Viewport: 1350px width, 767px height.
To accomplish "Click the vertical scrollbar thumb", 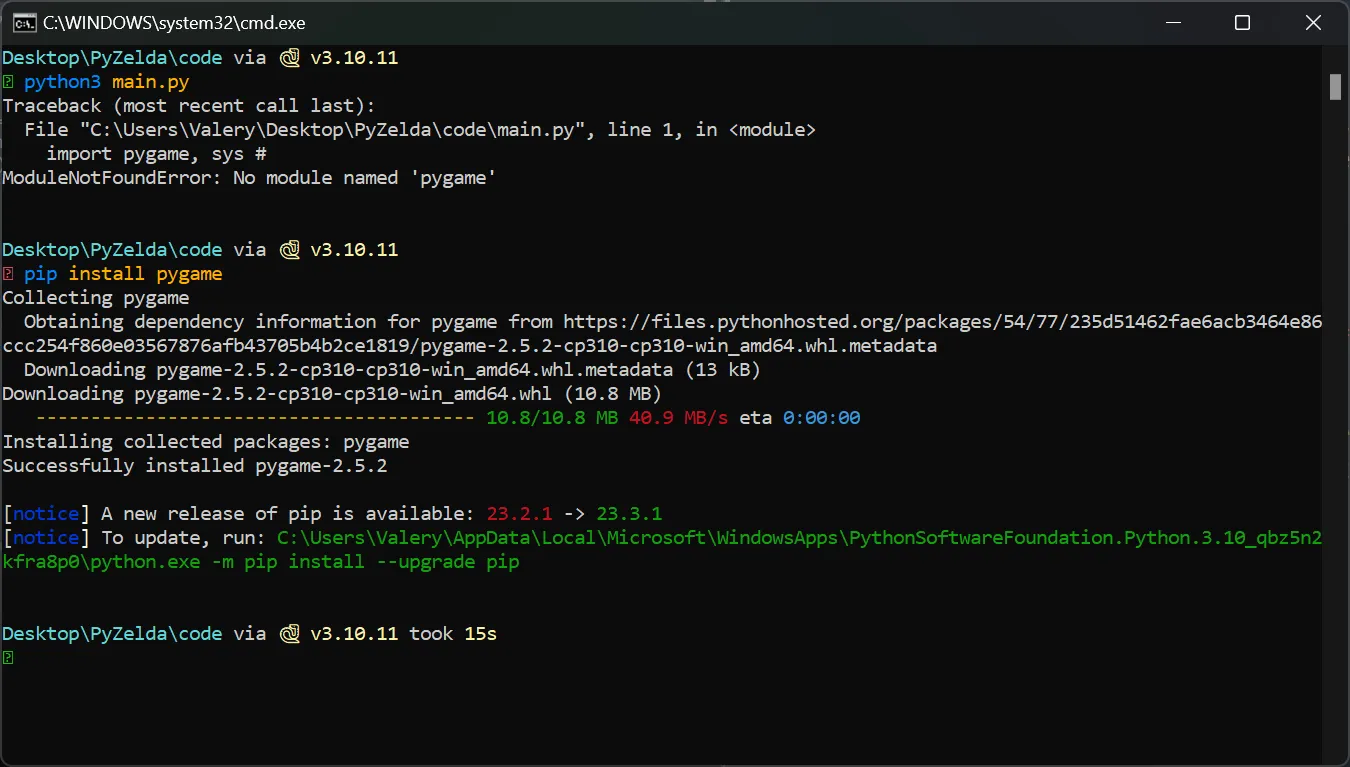I will [x=1335, y=87].
